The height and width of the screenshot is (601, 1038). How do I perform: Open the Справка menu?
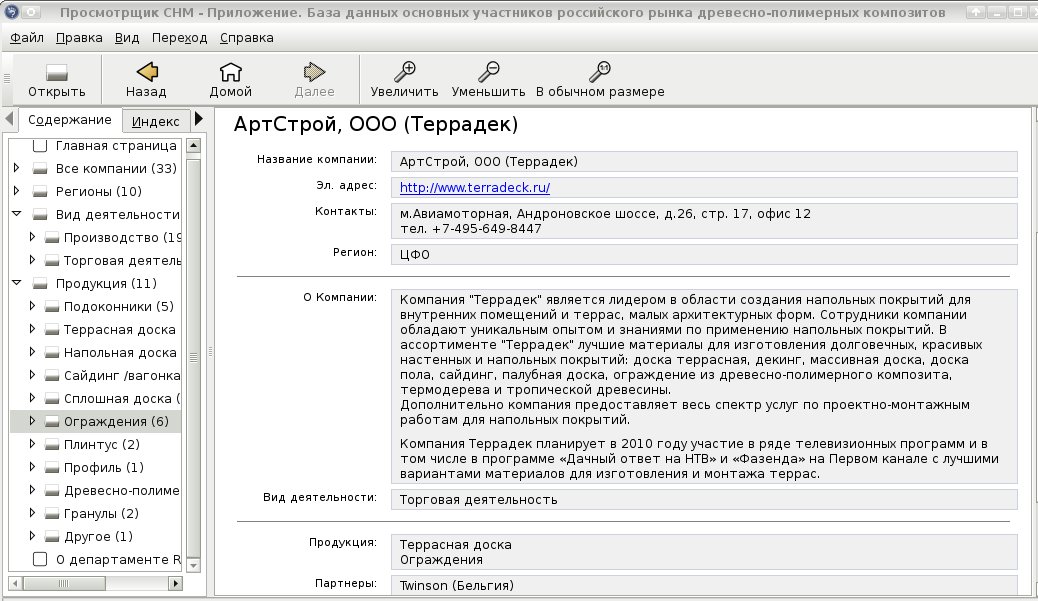coord(246,38)
